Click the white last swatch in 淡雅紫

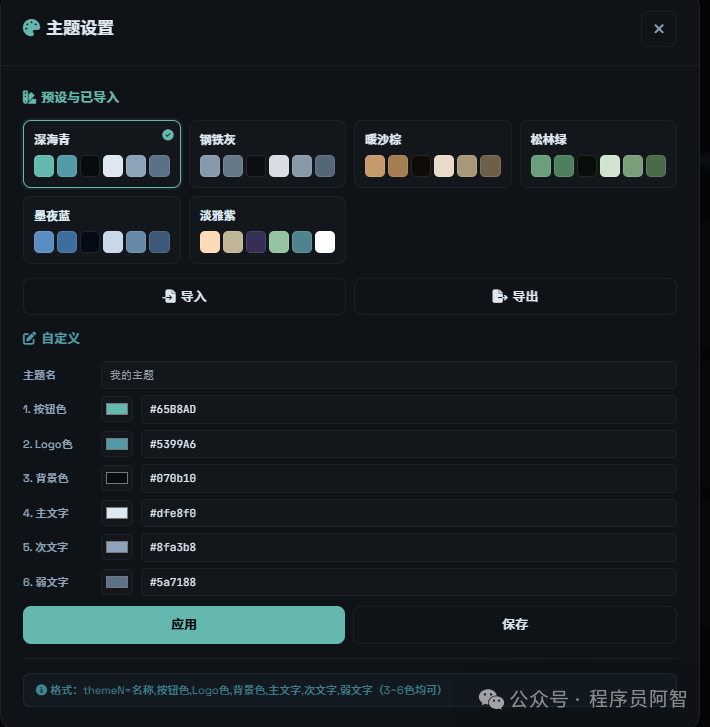[x=325, y=242]
